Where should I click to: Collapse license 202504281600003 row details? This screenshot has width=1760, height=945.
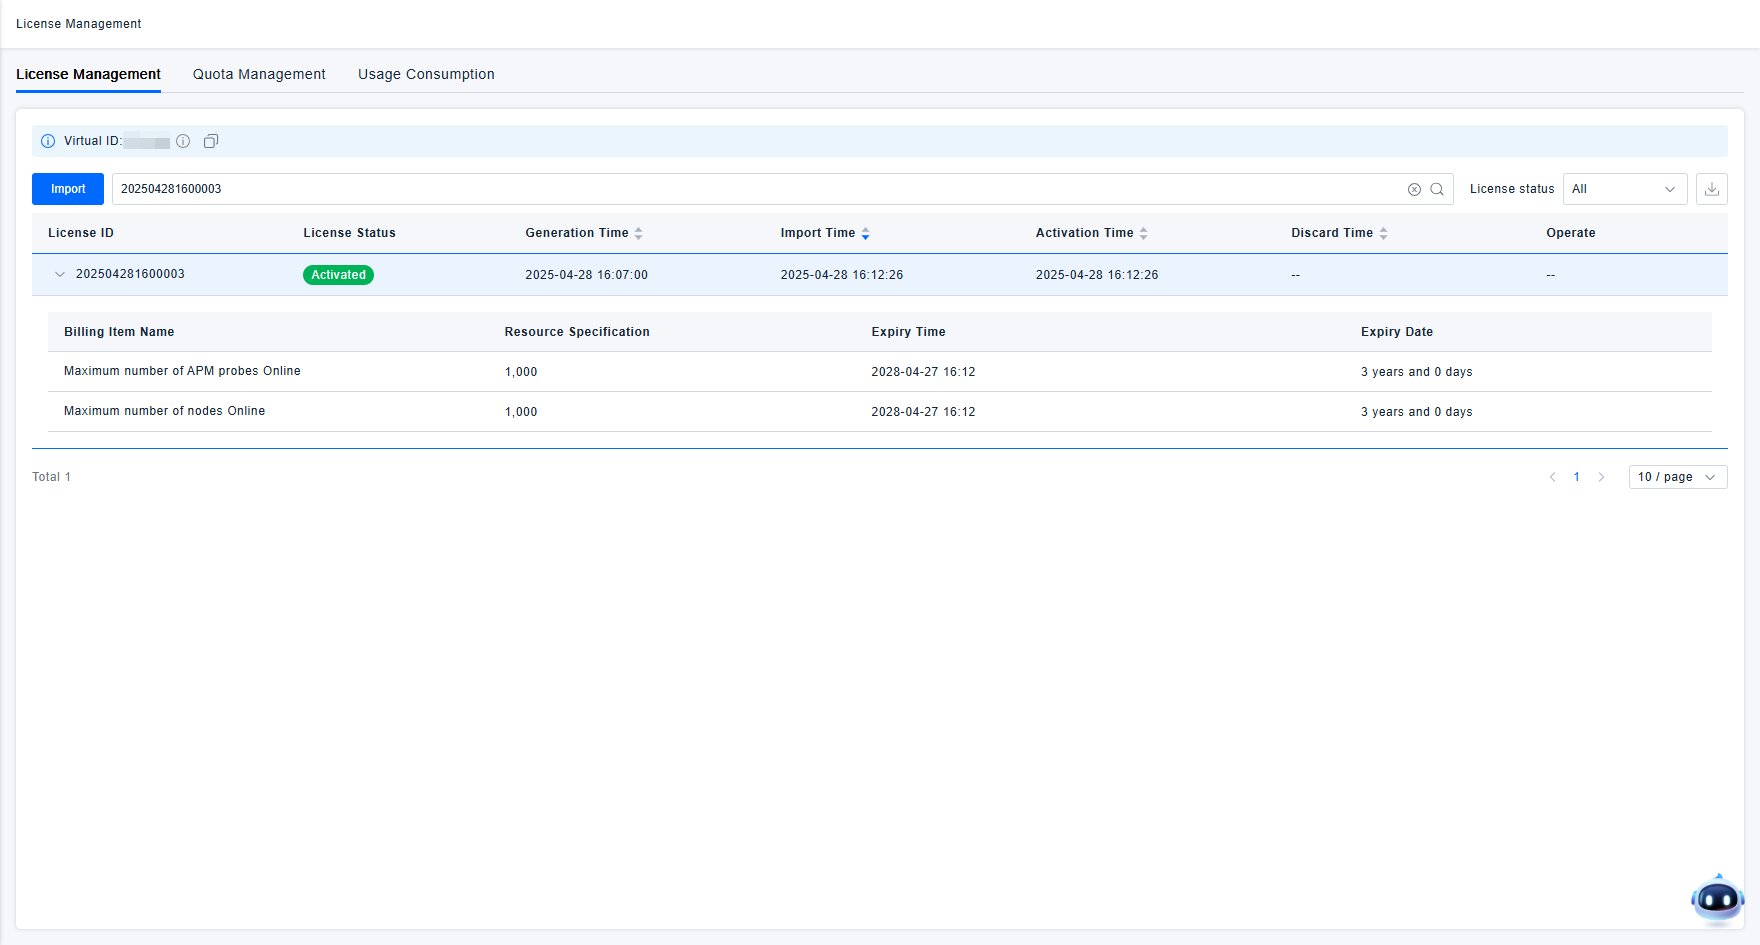60,274
